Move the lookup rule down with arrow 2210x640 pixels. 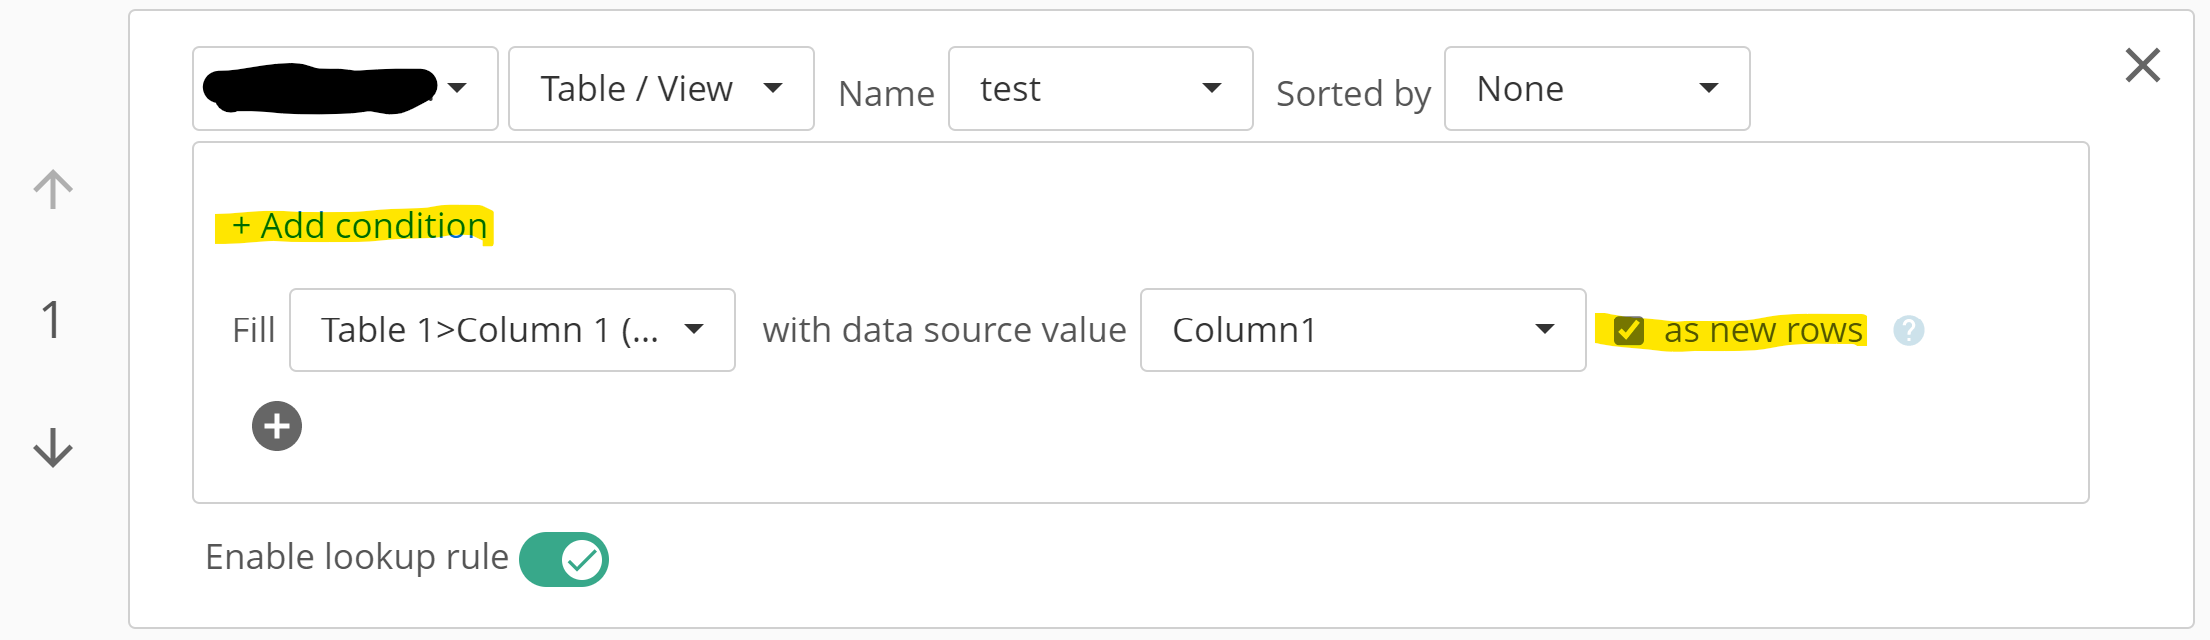click(x=53, y=448)
